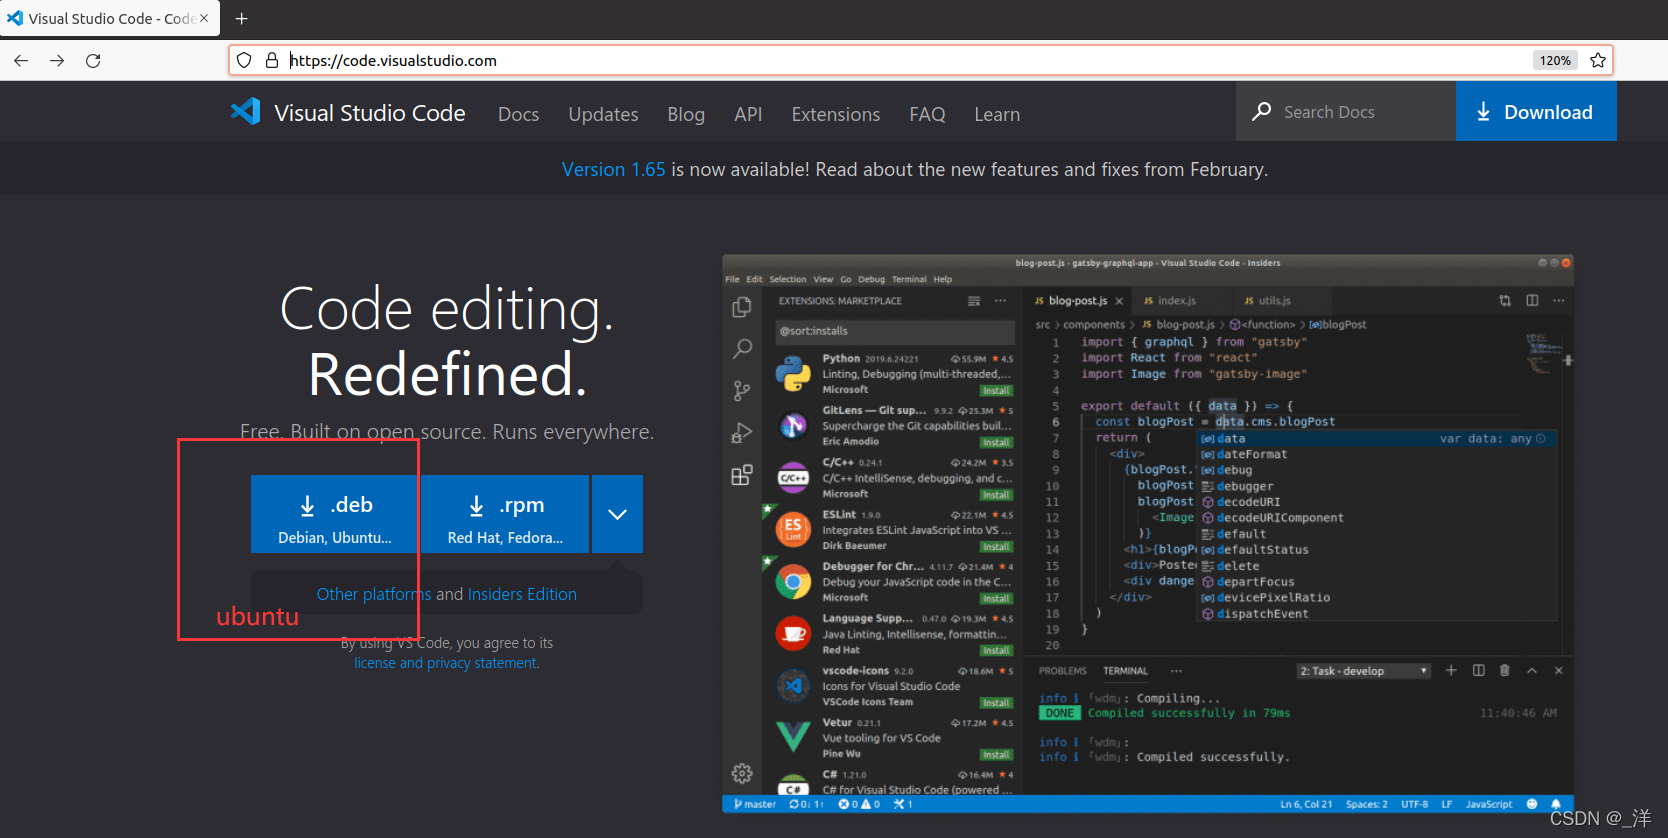Click the Terminal menu in editor screenshot
The height and width of the screenshot is (838, 1668).
click(x=909, y=279)
